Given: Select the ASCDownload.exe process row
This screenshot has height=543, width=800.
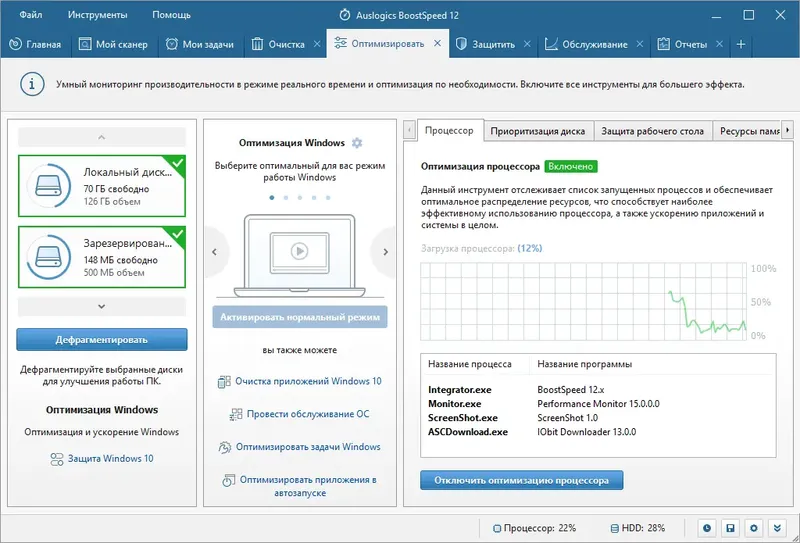Looking at the screenshot, I should pos(598,432).
